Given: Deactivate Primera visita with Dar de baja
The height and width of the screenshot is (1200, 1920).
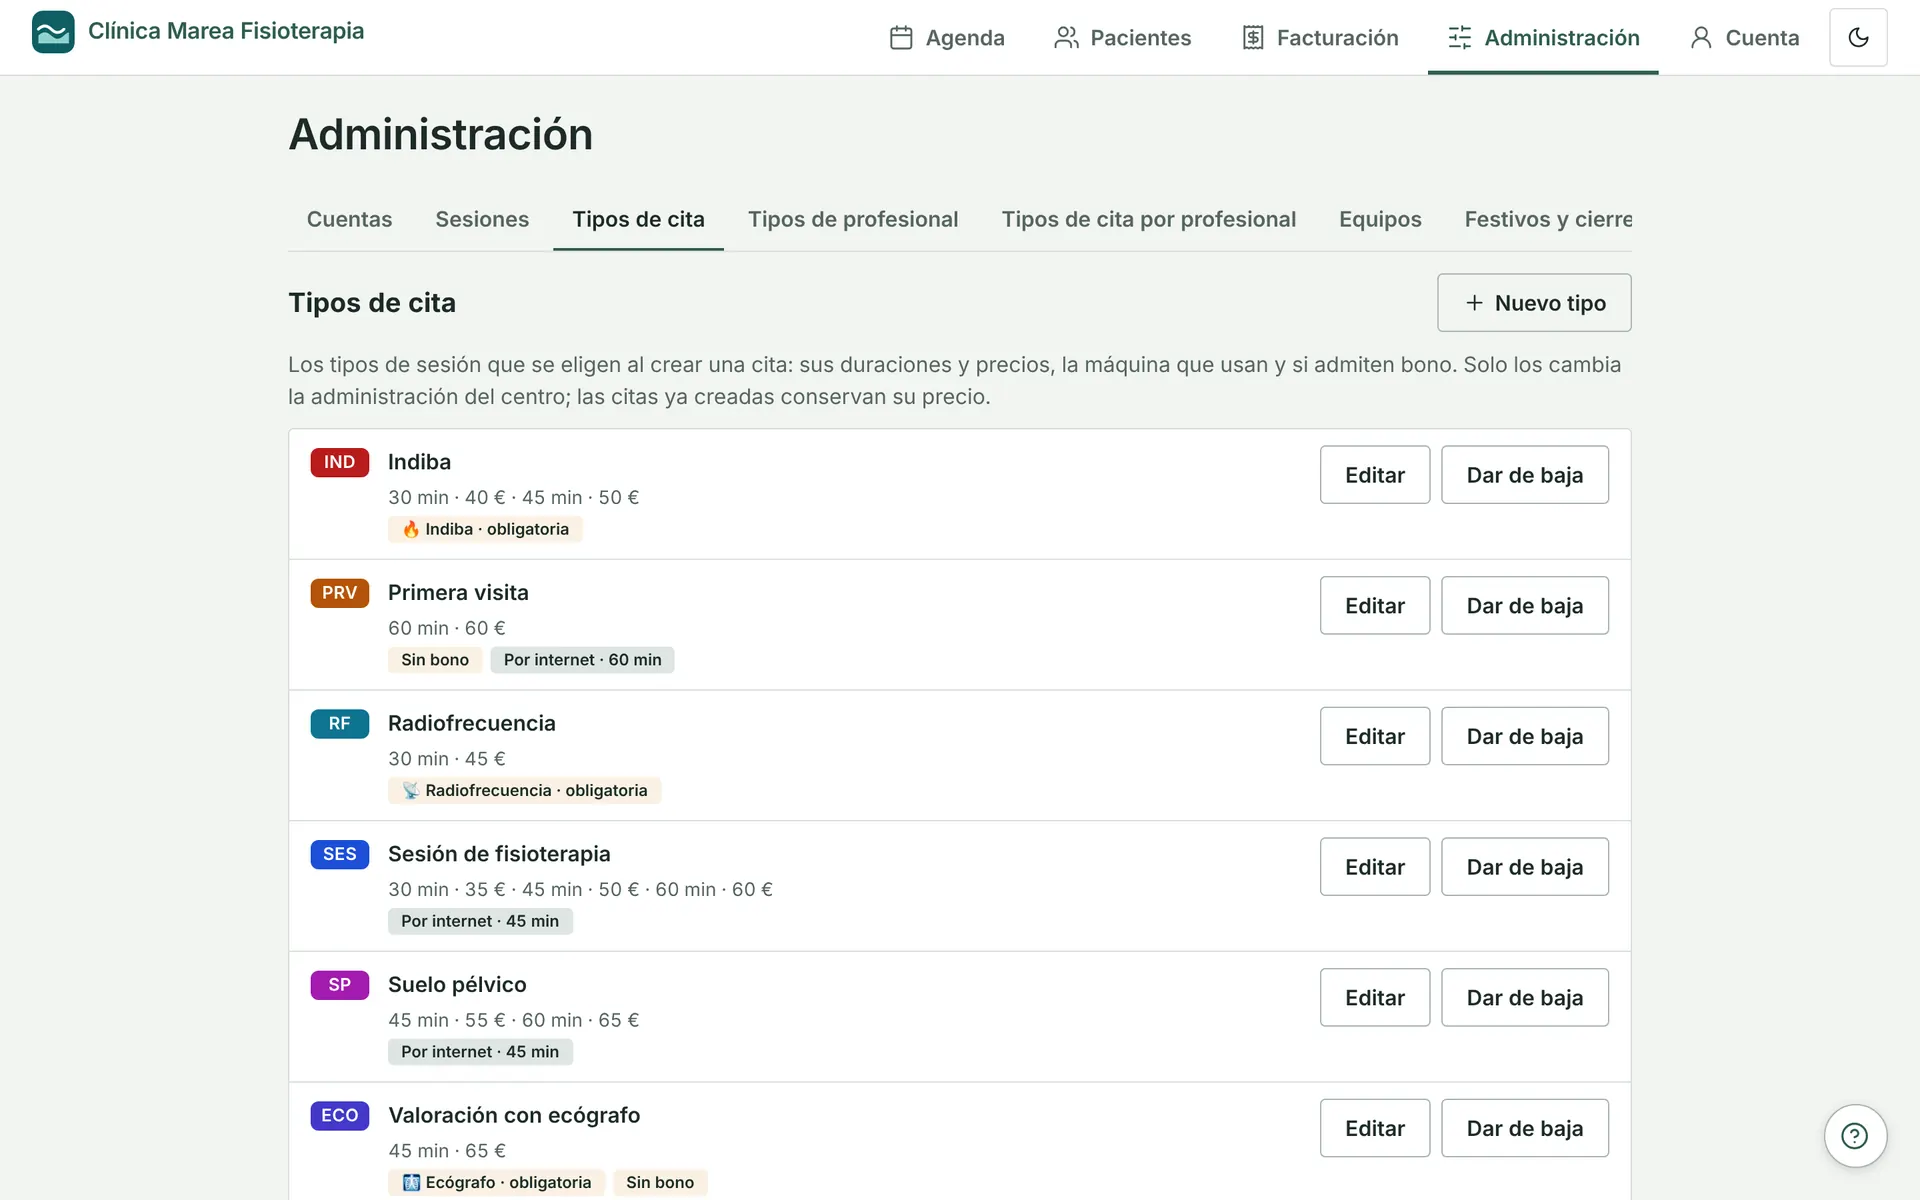Looking at the screenshot, I should click(1525, 606).
